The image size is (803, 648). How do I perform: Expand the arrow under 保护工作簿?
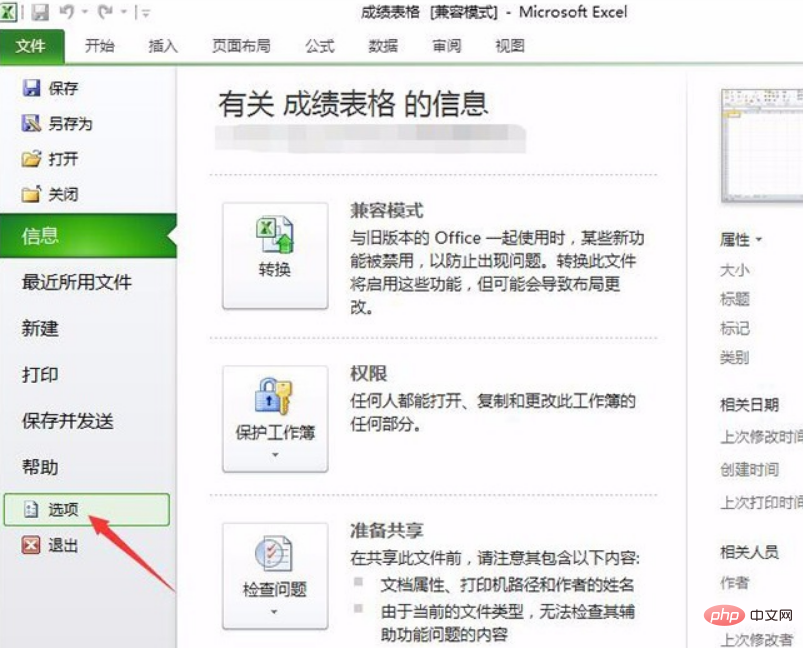[275, 454]
